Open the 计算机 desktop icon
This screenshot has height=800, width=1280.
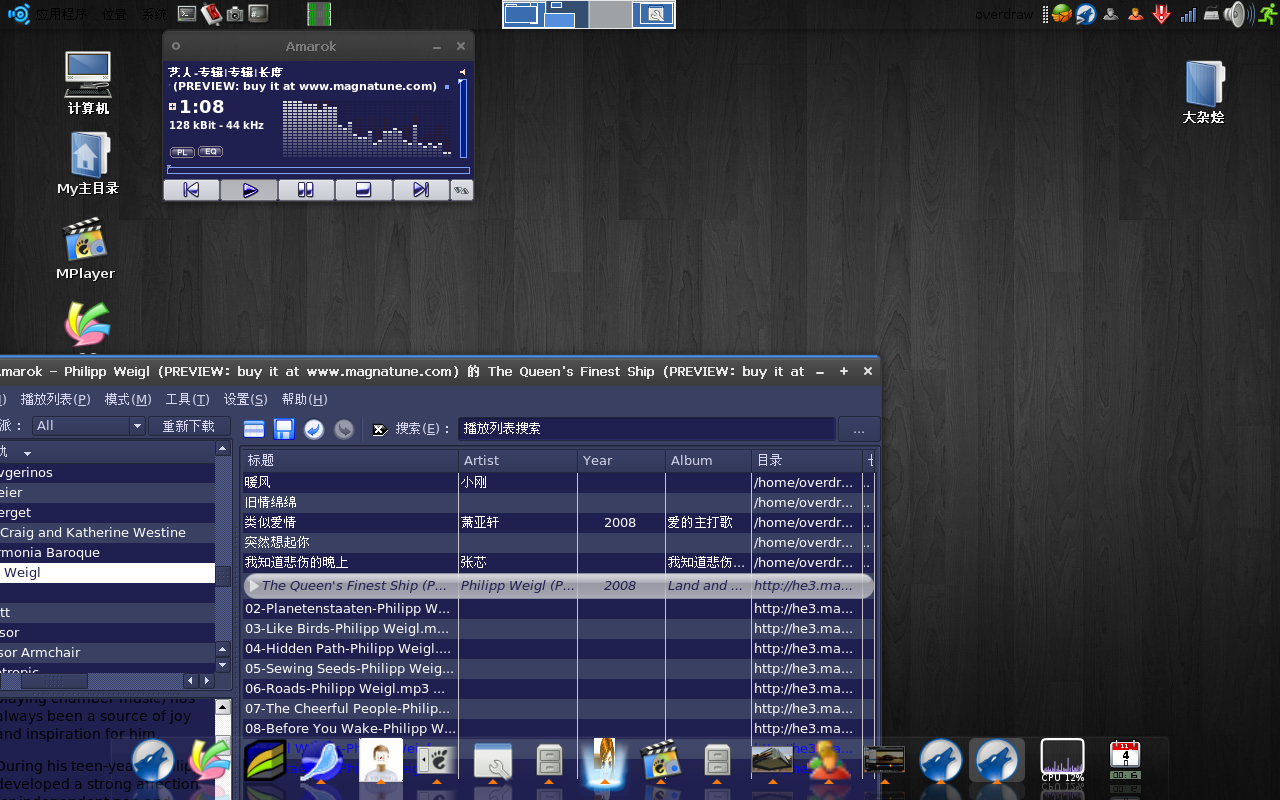tap(88, 83)
